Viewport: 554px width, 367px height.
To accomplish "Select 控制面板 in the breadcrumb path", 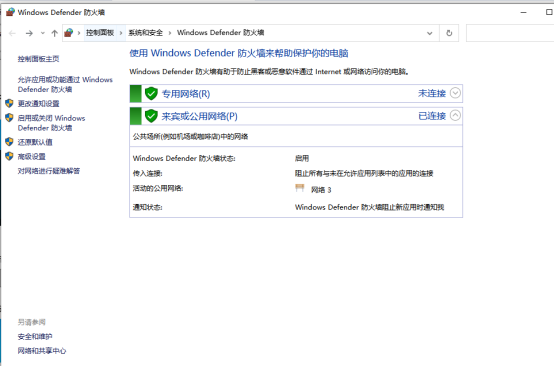I will pyautogui.click(x=100, y=33).
